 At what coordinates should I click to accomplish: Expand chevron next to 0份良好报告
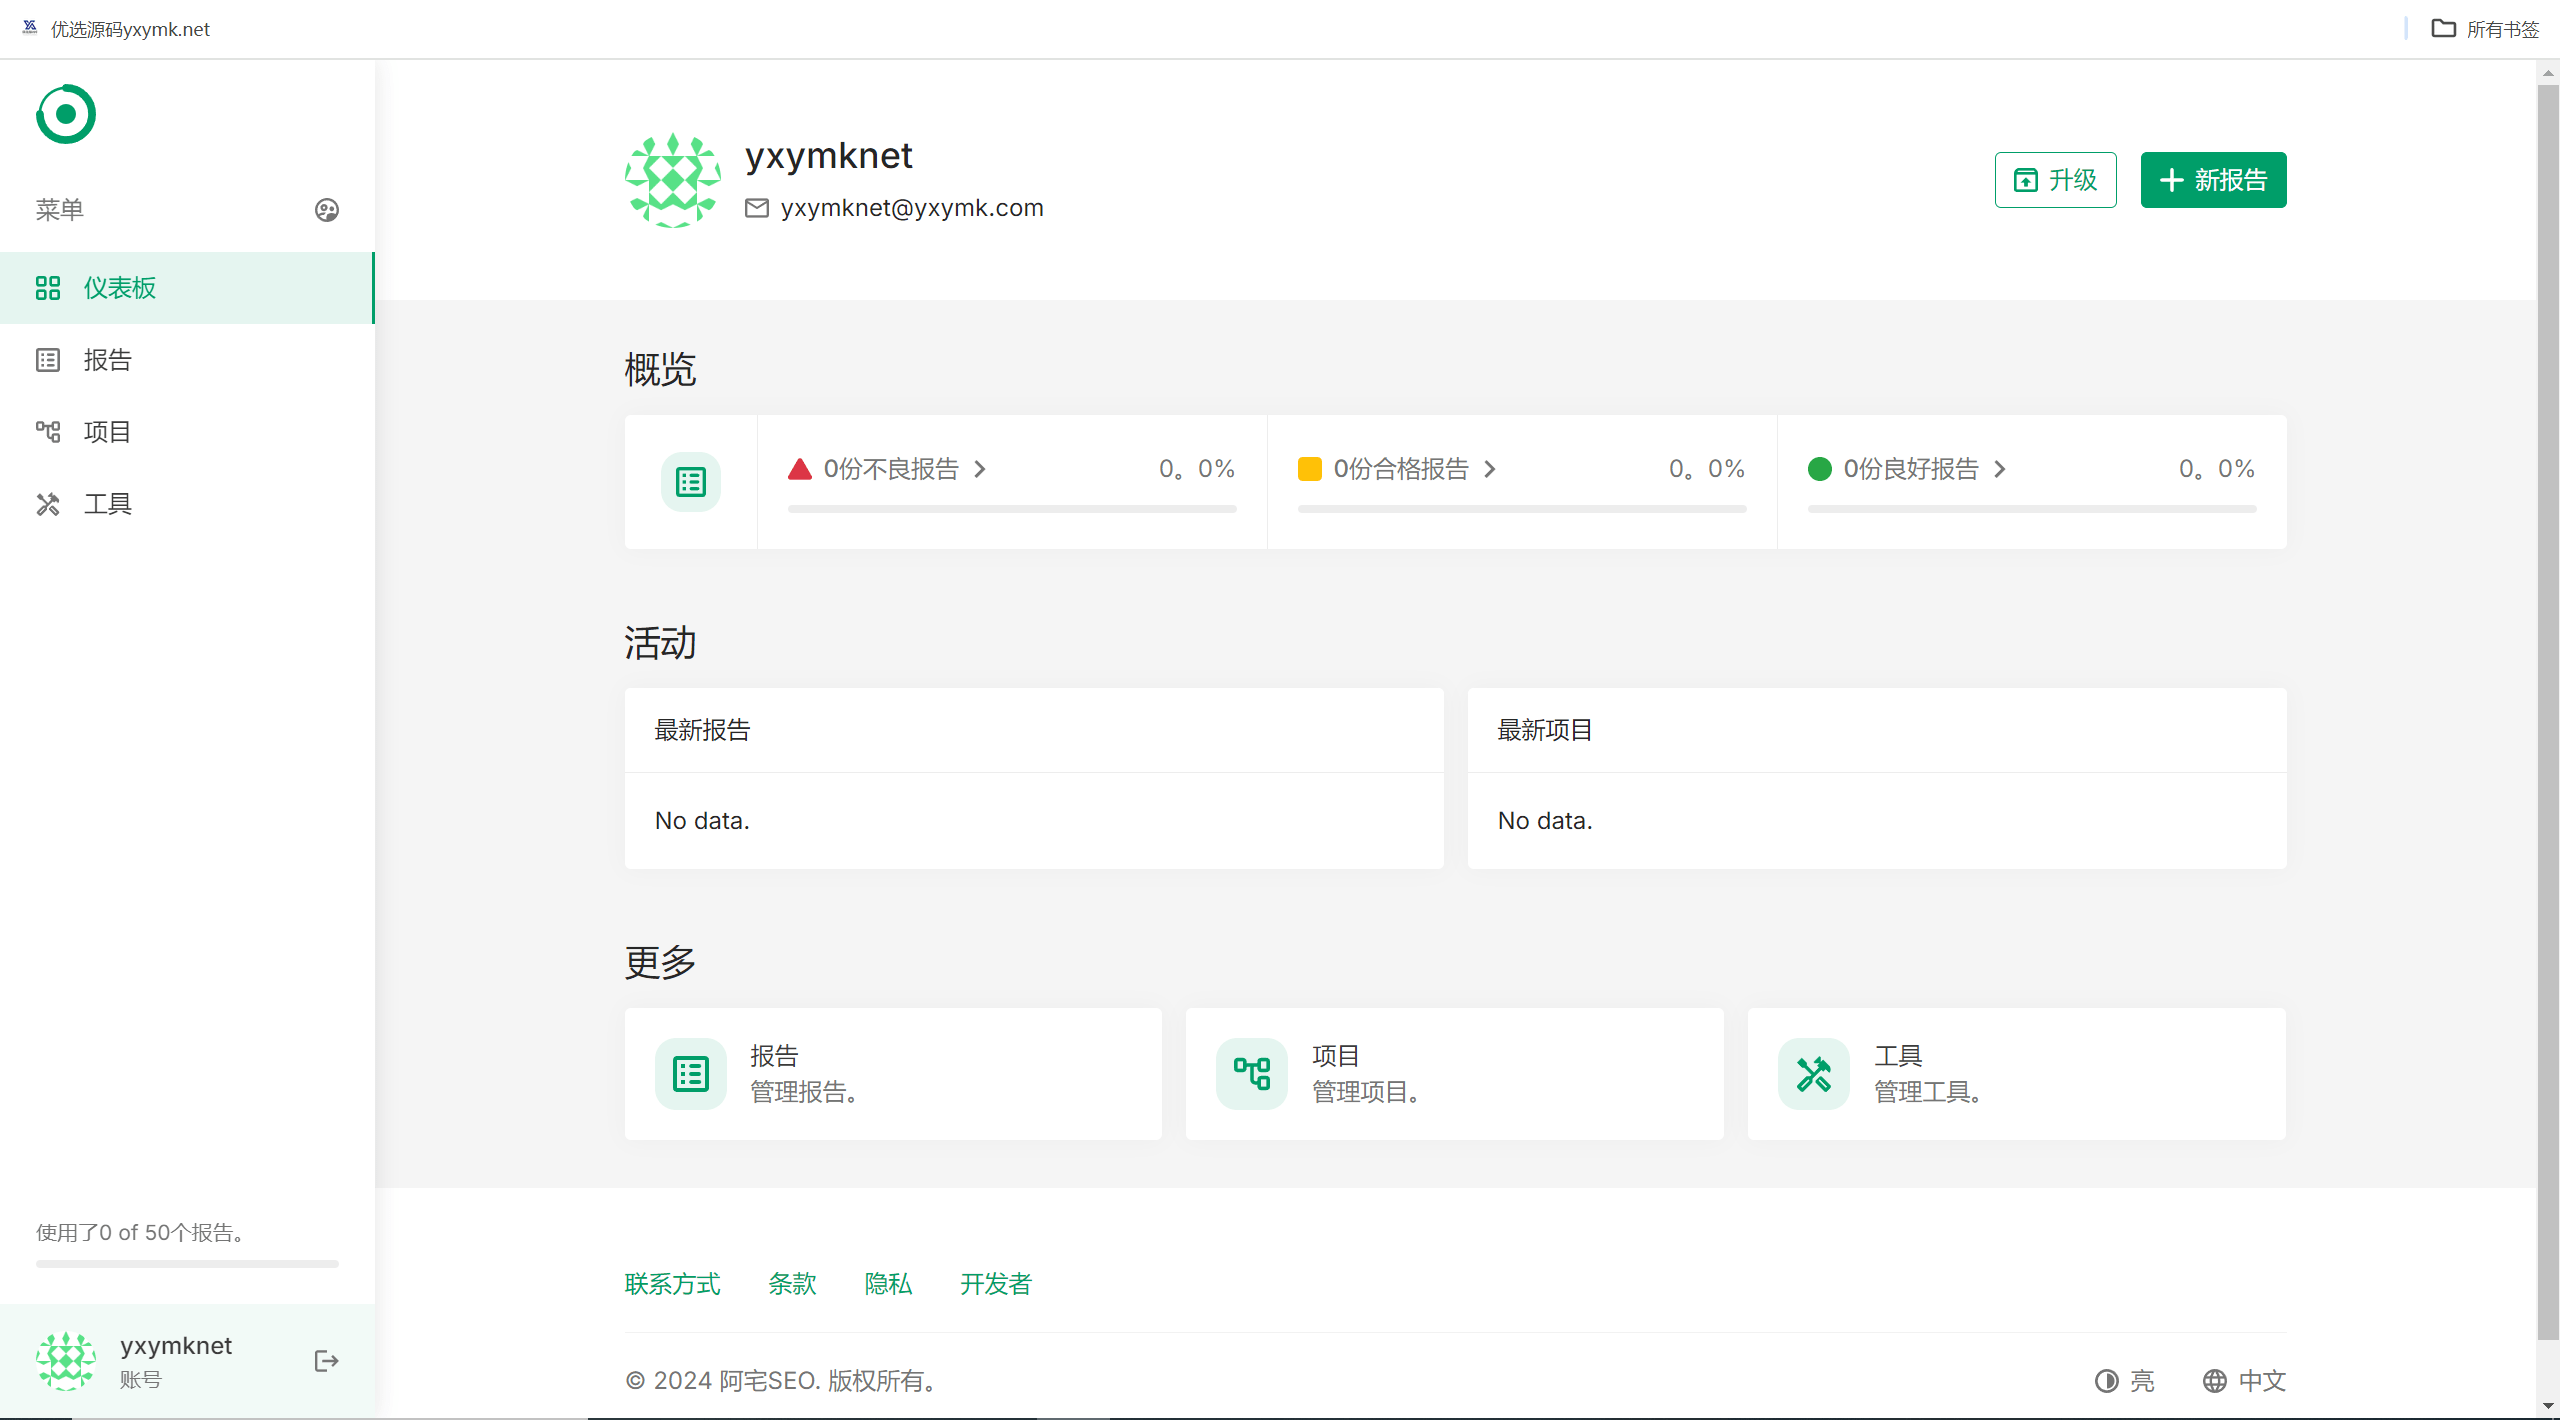pyautogui.click(x=2000, y=469)
